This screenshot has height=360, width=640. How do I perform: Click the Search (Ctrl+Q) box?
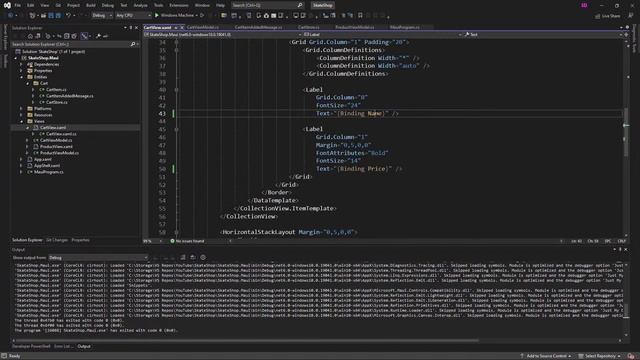coord(267,5)
